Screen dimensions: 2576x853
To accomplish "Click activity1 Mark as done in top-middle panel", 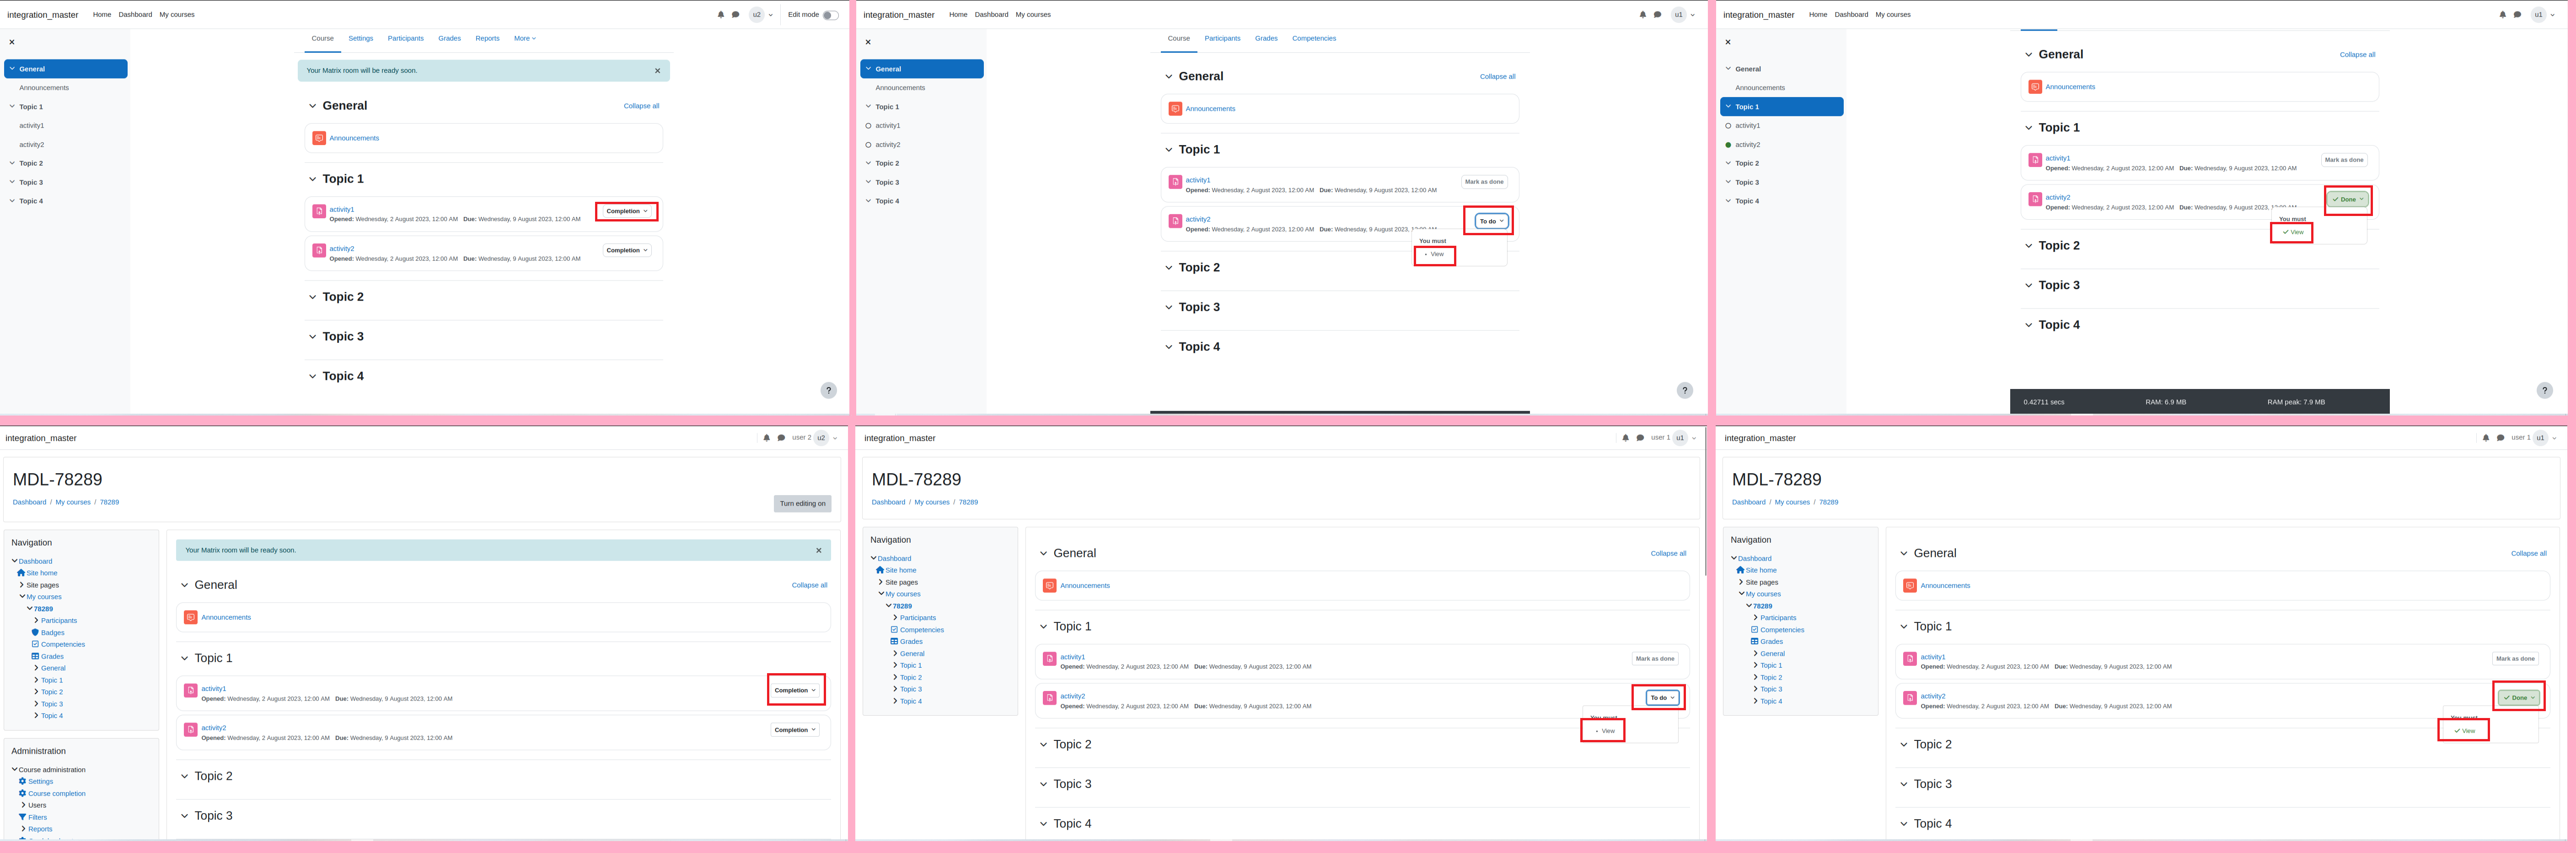I will click(1484, 182).
